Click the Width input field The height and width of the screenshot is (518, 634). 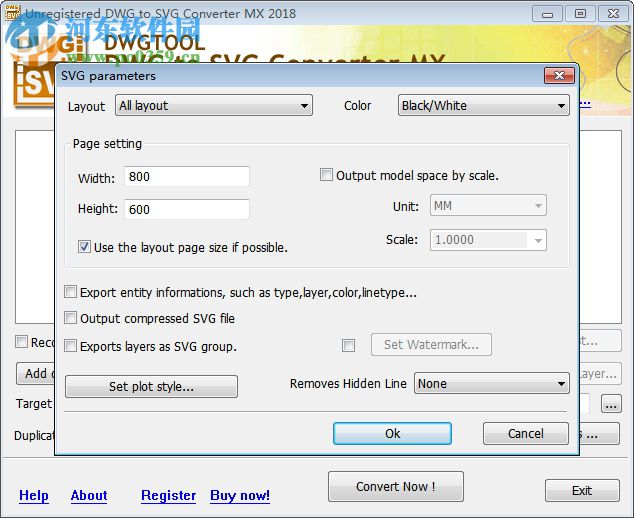pos(187,177)
